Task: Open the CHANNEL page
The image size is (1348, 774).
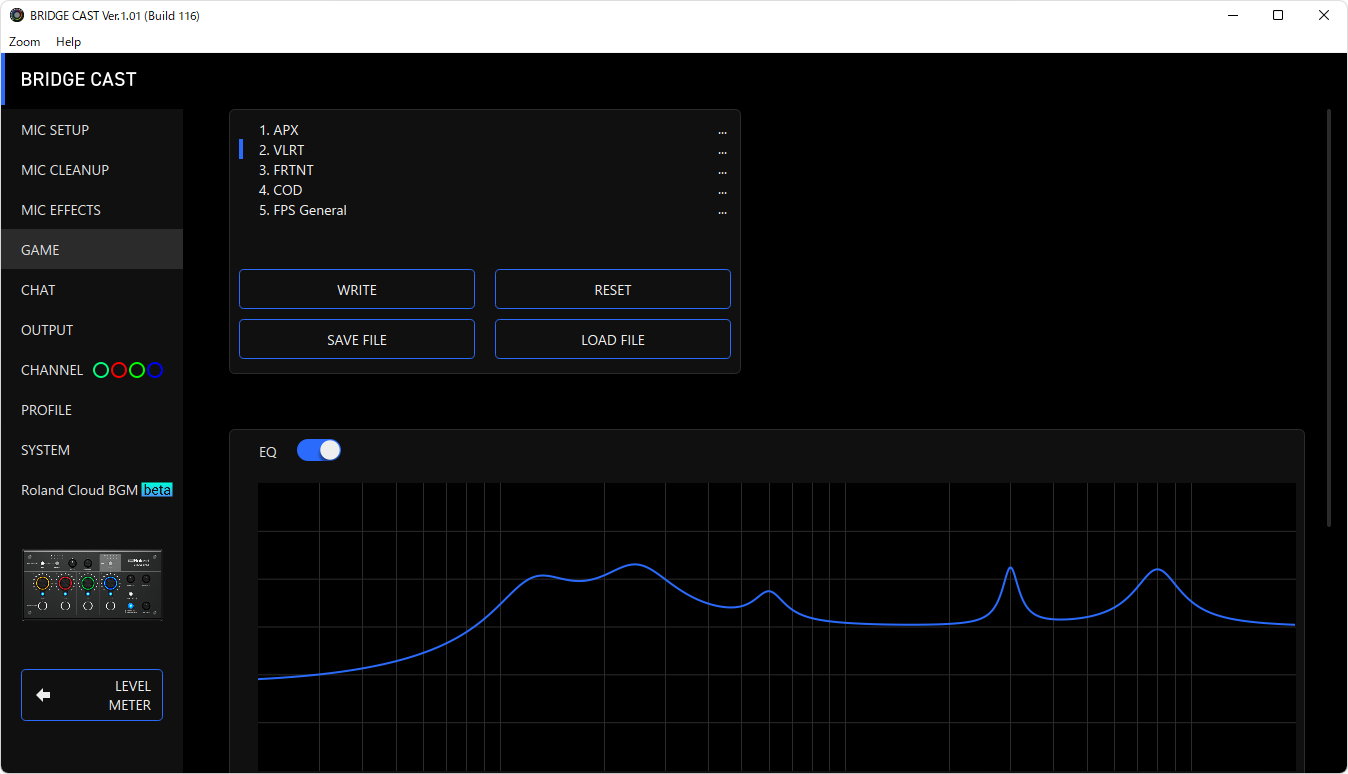Action: click(91, 370)
